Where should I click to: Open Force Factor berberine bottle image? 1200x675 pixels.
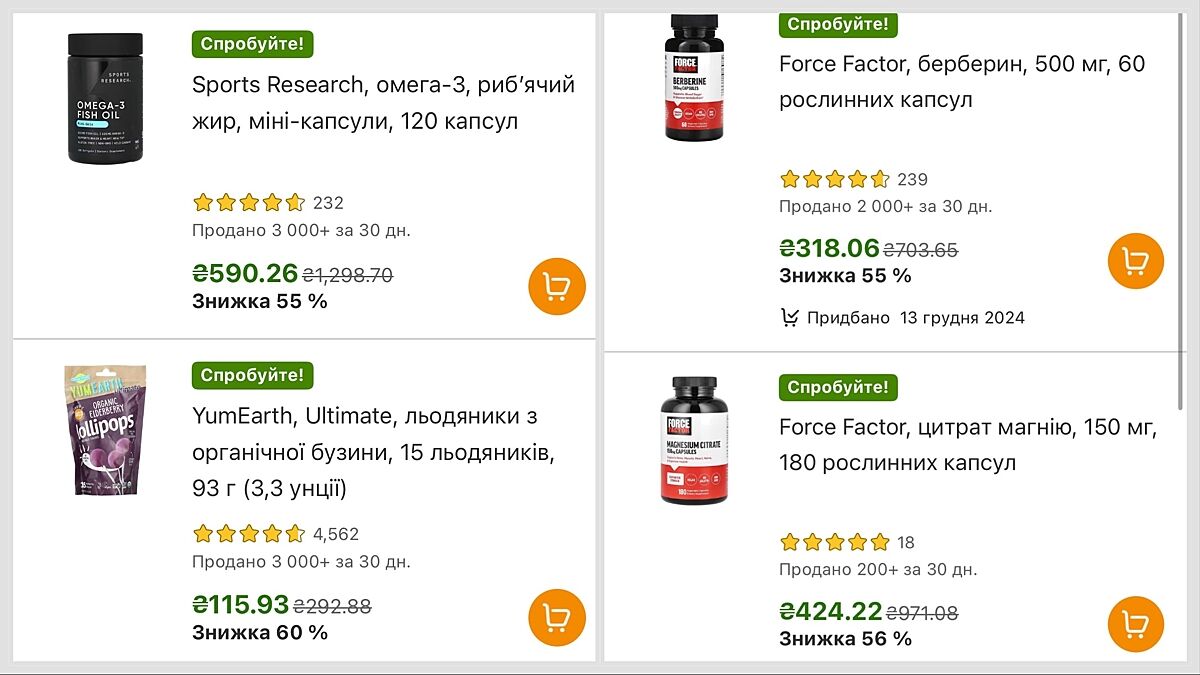click(x=694, y=77)
